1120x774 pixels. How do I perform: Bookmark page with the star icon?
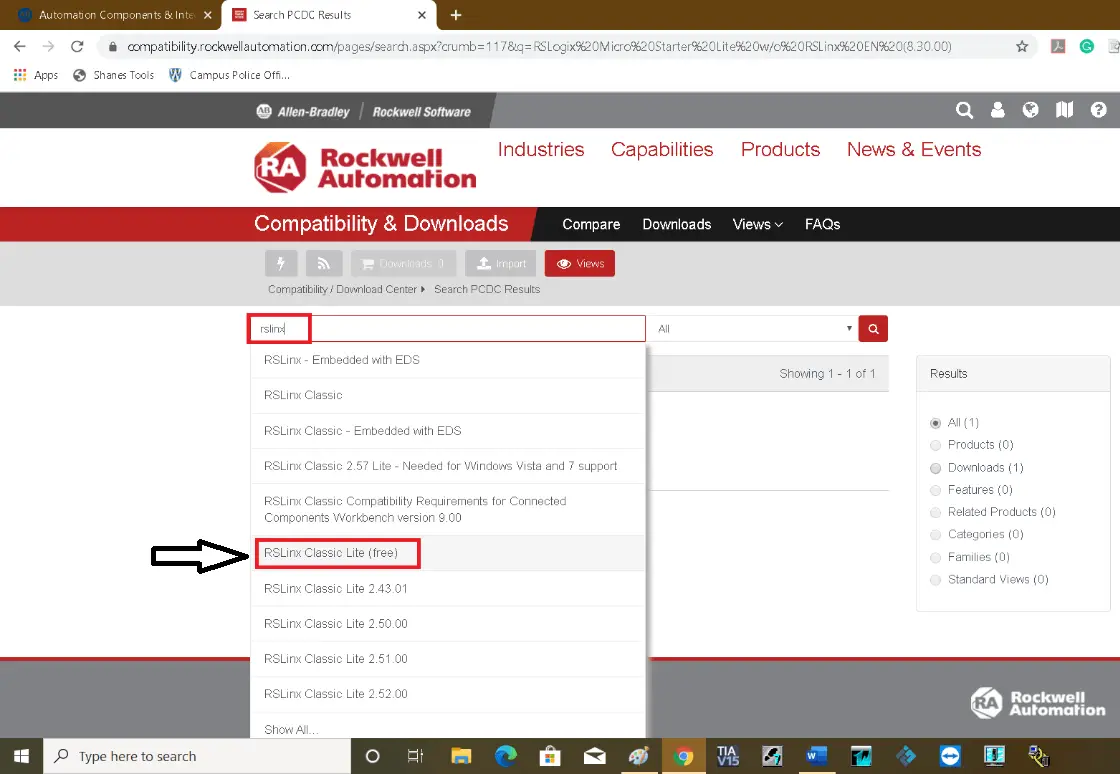pyautogui.click(x=1022, y=46)
